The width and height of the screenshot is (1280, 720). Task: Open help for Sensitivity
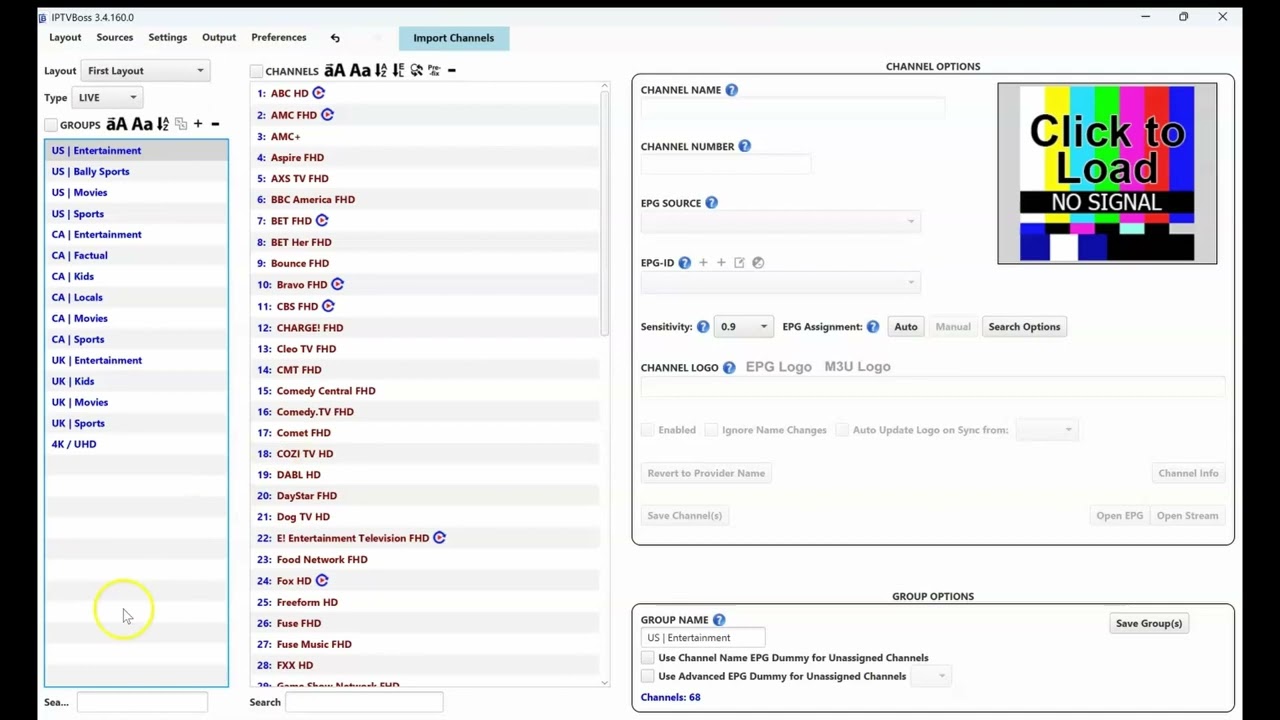(702, 327)
